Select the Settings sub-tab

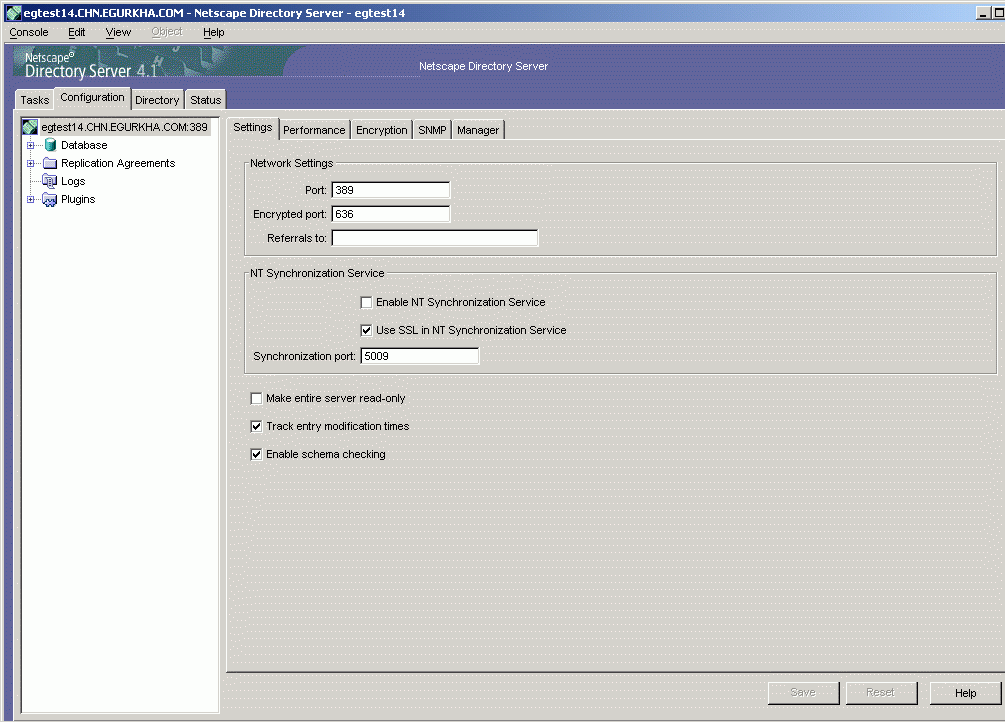[253, 128]
